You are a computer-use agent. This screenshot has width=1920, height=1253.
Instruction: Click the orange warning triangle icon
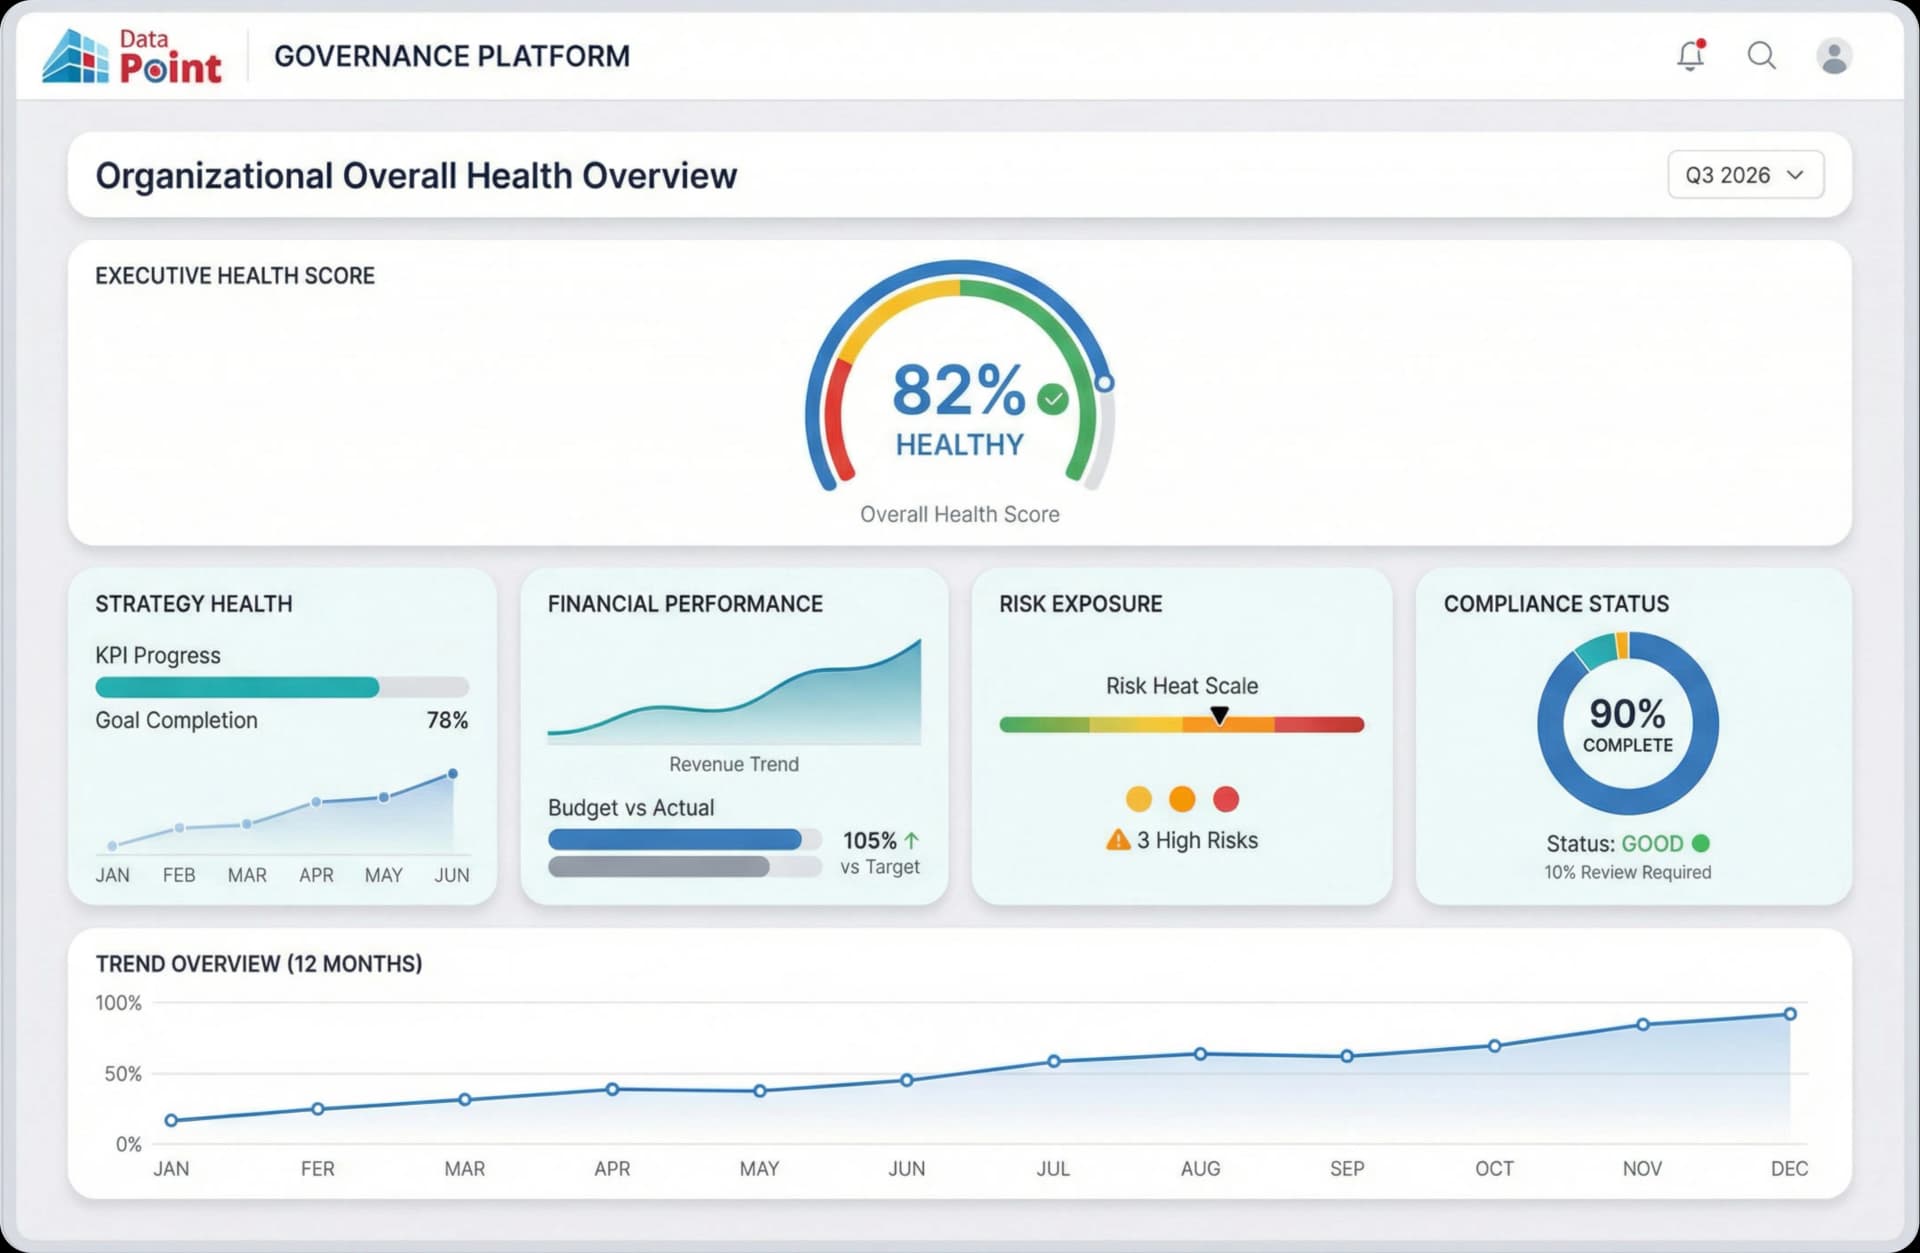[x=1117, y=840]
